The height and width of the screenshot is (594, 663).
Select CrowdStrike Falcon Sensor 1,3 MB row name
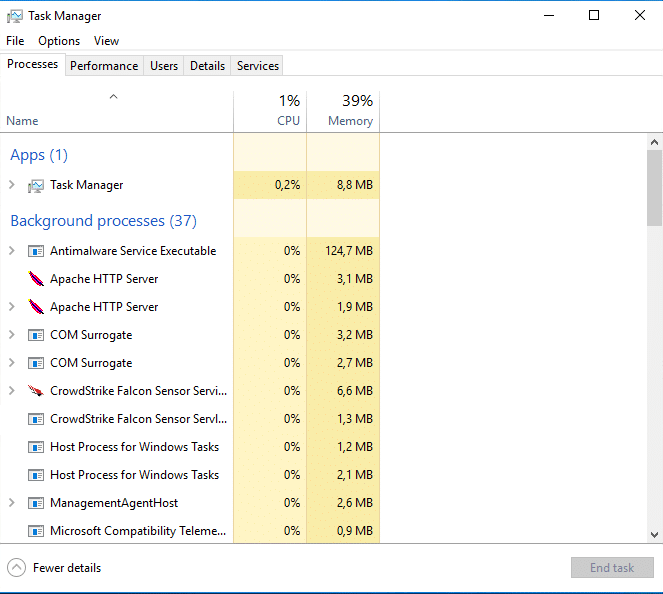point(139,419)
